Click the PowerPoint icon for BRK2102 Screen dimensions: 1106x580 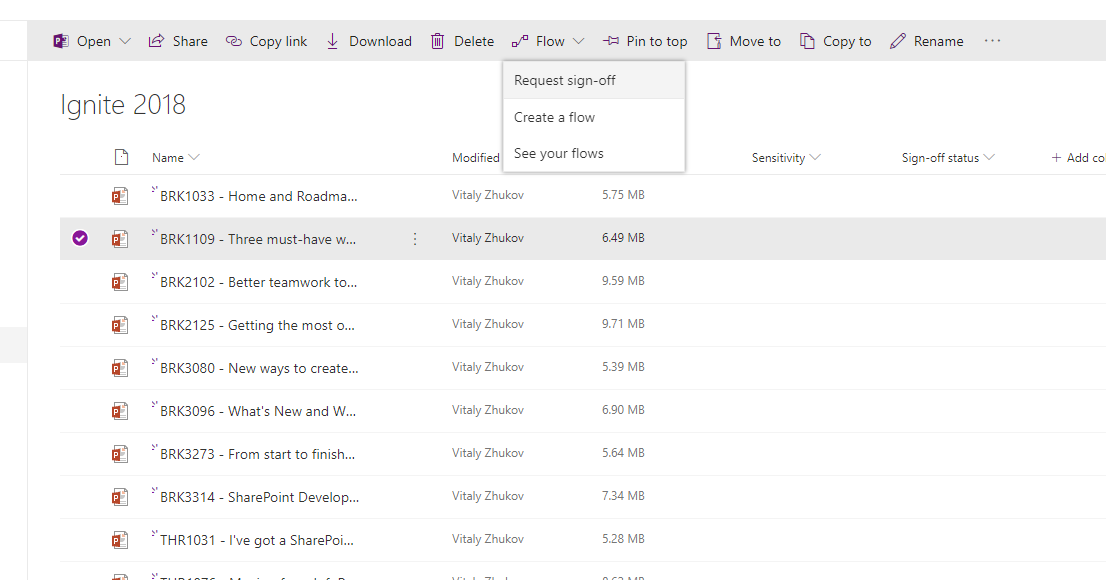[120, 282]
